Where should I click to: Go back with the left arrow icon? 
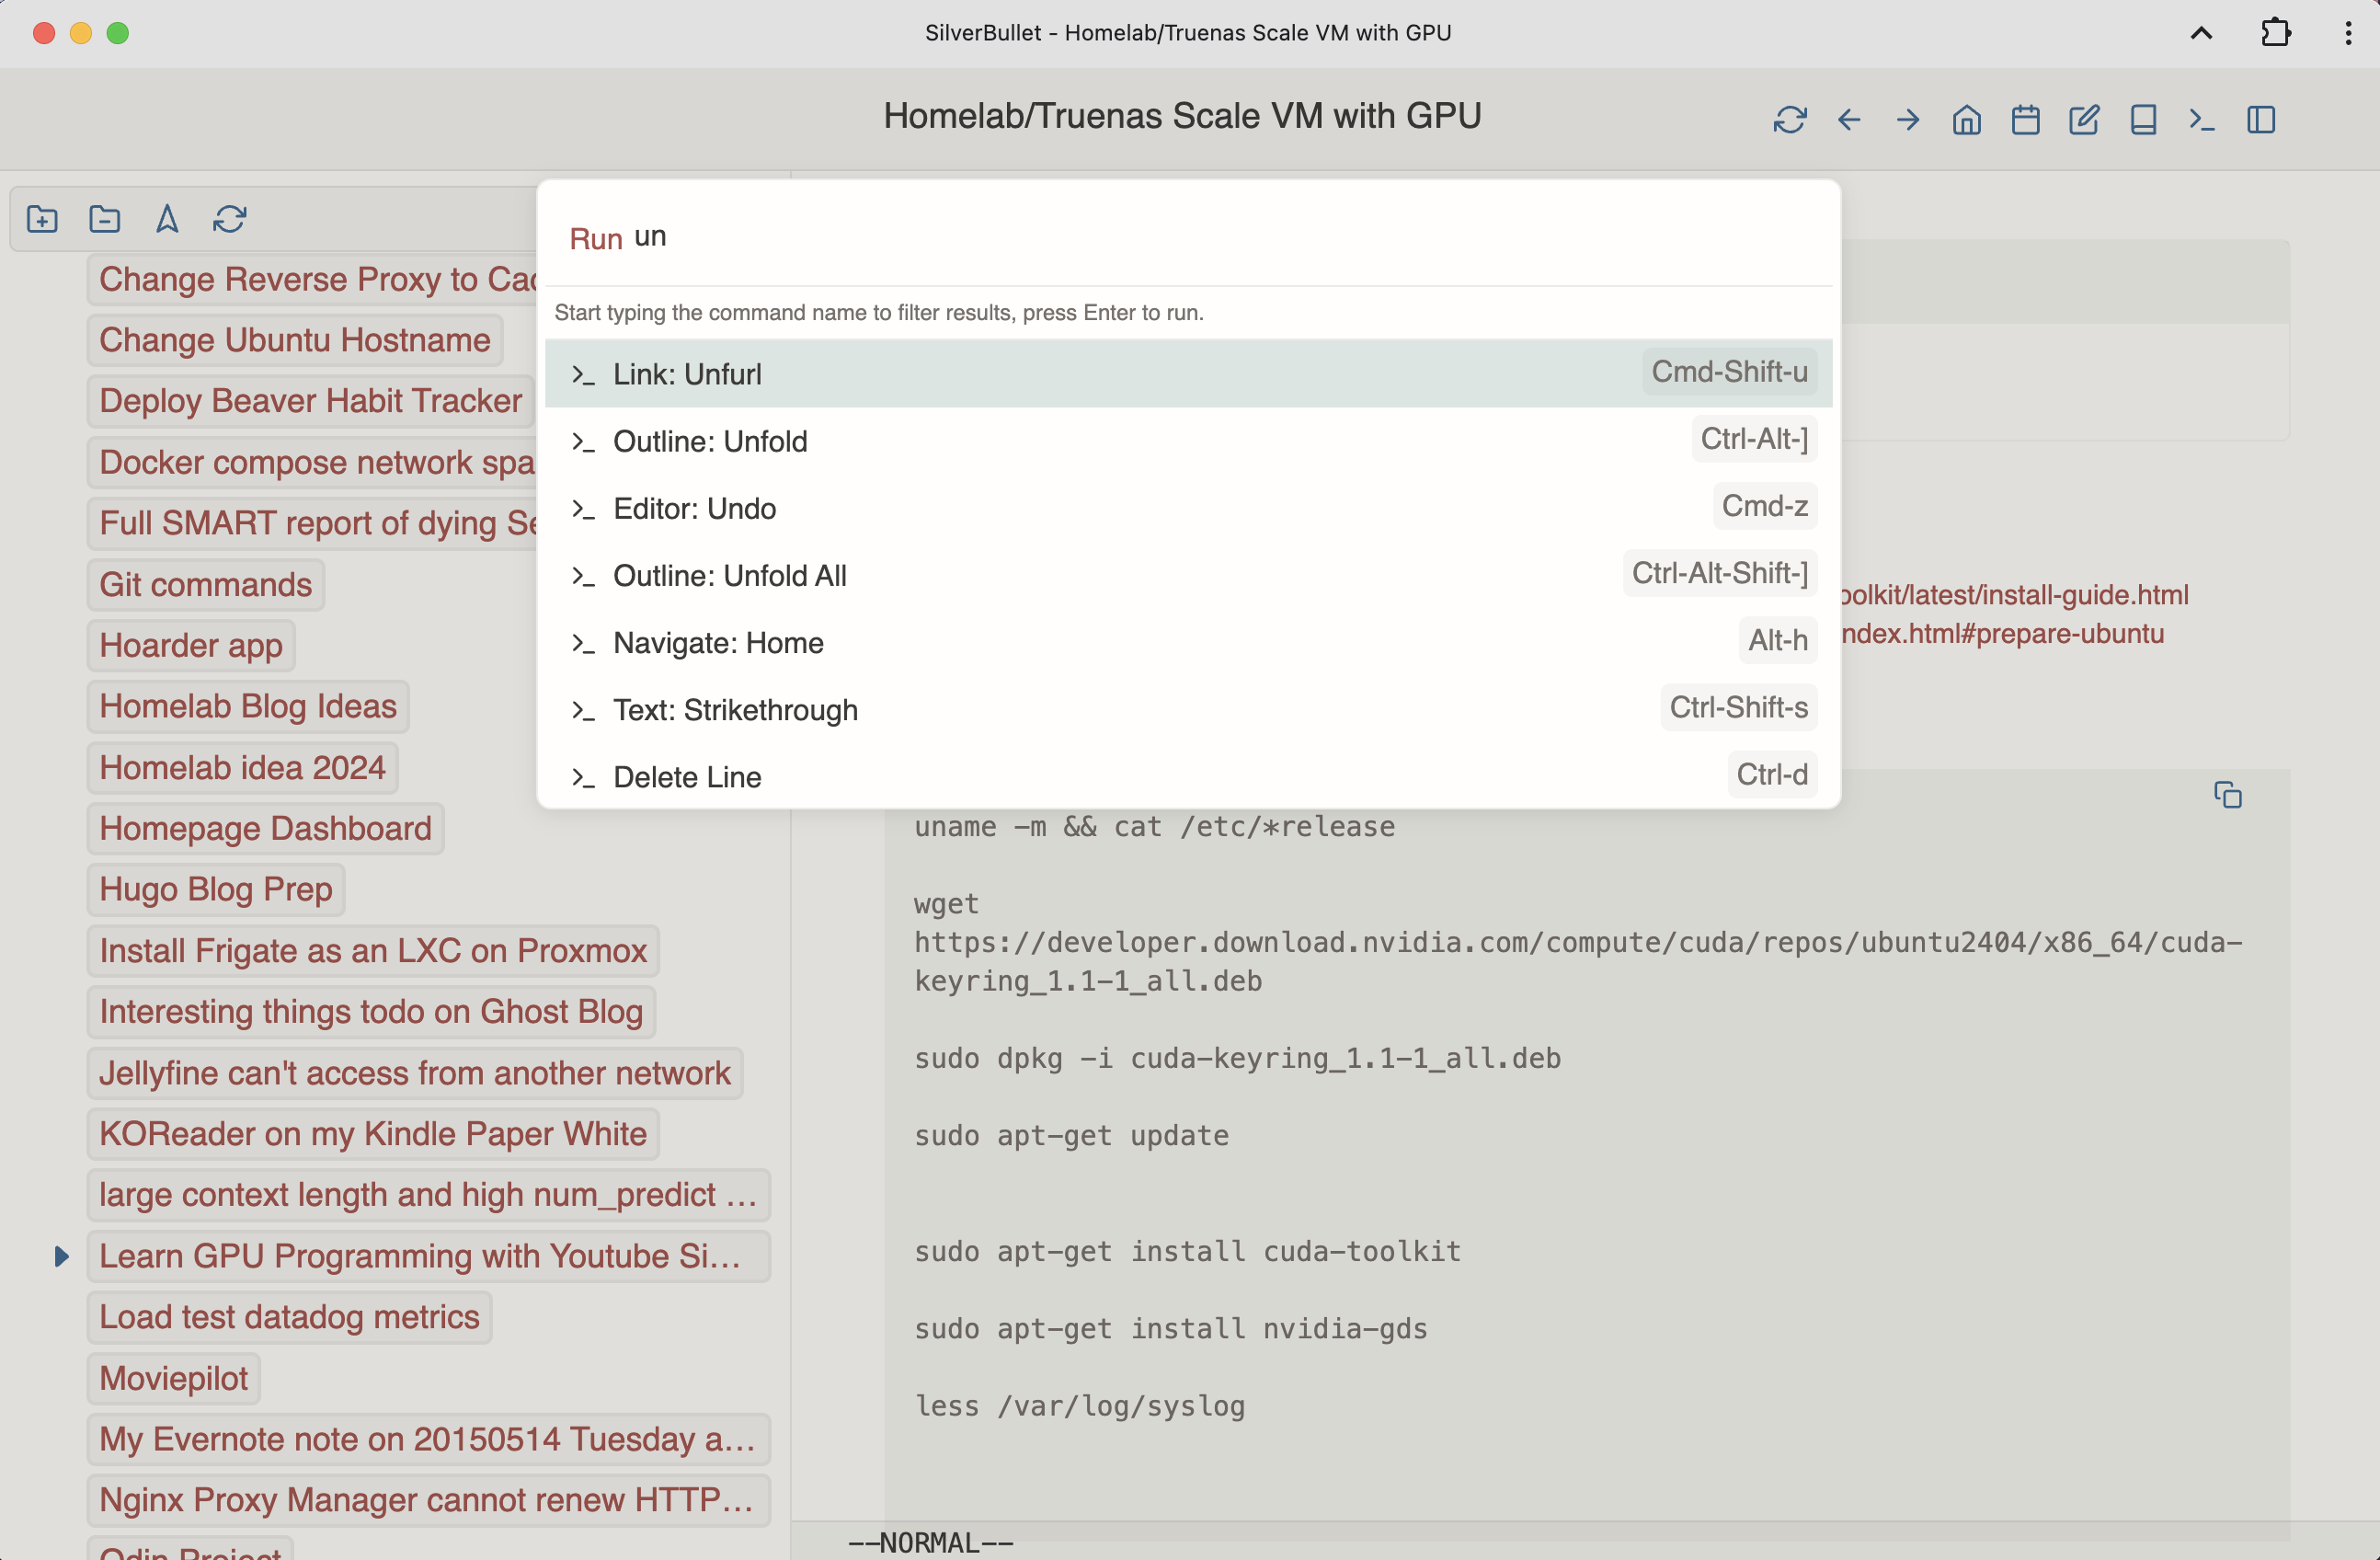click(x=1849, y=120)
